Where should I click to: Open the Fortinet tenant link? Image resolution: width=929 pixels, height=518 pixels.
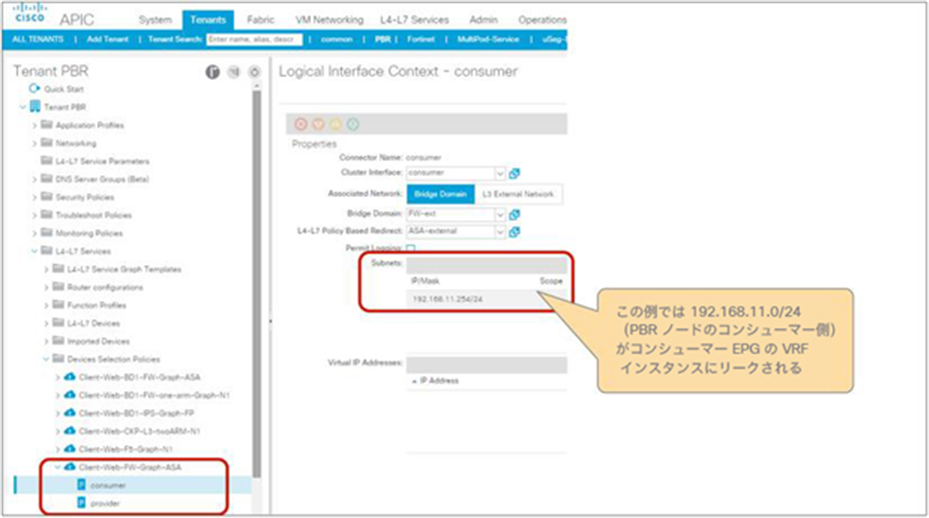click(x=421, y=39)
